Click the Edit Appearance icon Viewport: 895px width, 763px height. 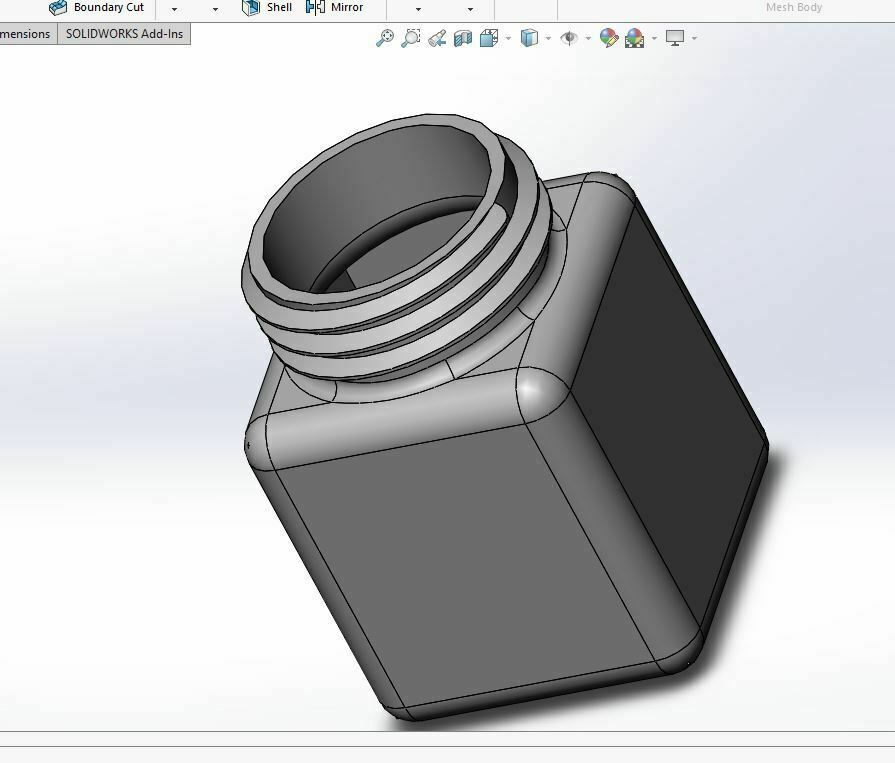(x=609, y=38)
